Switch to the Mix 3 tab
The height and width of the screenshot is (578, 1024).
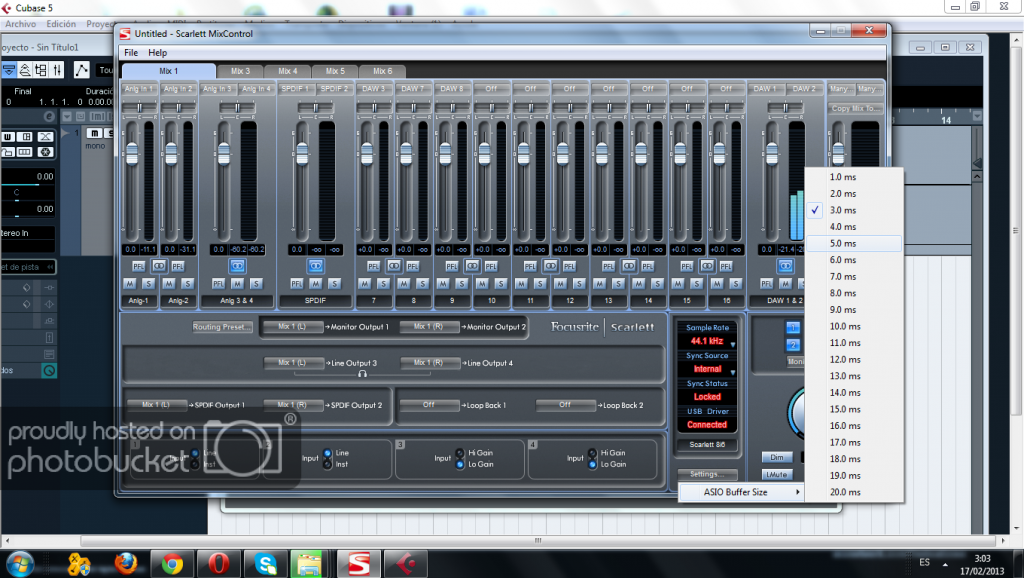(x=240, y=71)
